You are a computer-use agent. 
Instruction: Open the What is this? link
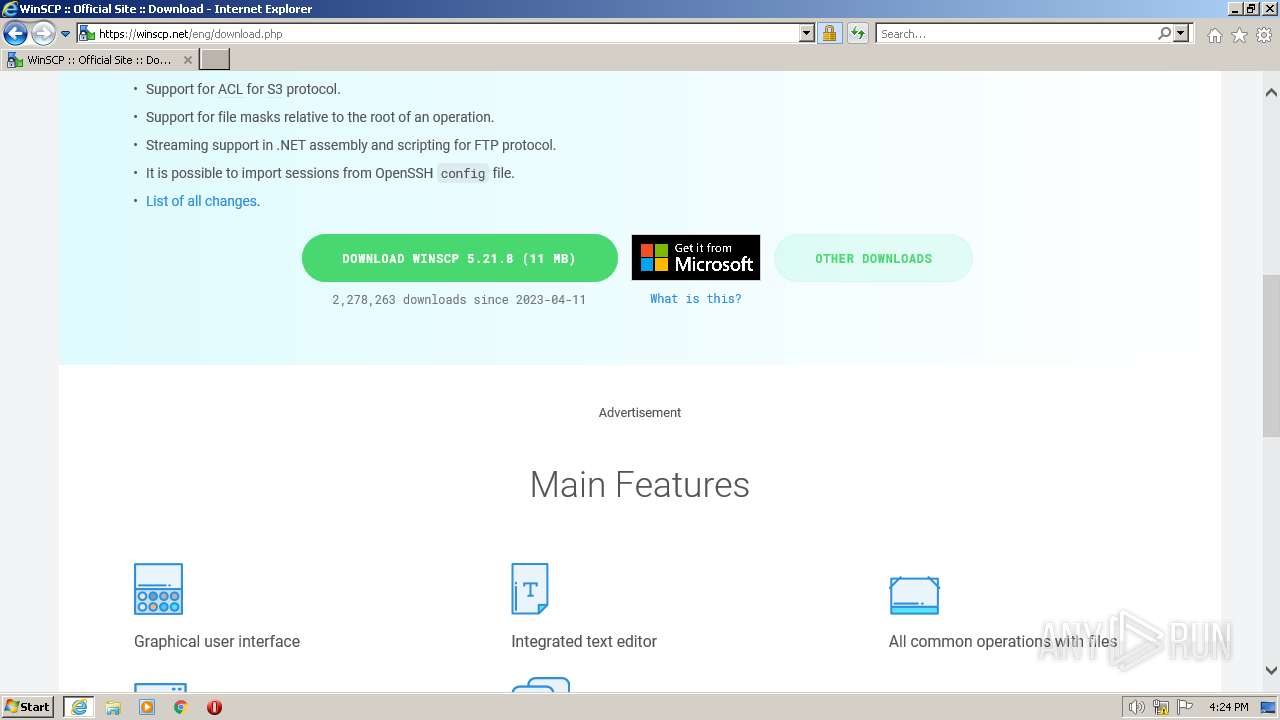[696, 298]
